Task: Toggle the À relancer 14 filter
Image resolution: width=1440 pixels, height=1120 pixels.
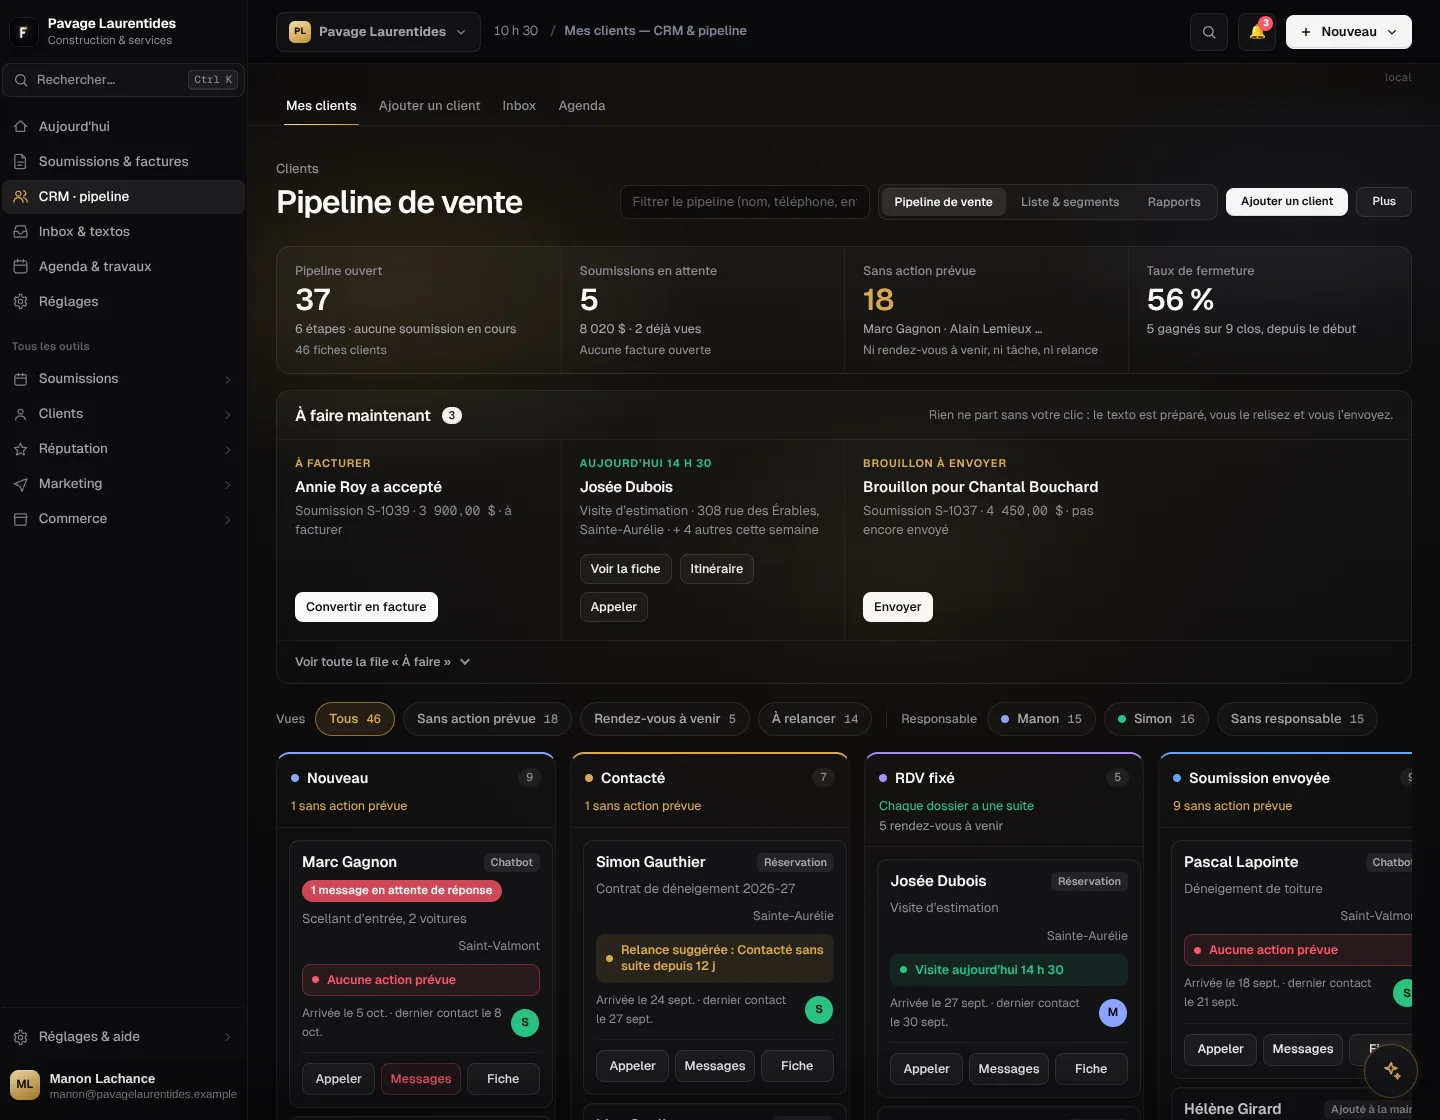Action: pos(815,719)
